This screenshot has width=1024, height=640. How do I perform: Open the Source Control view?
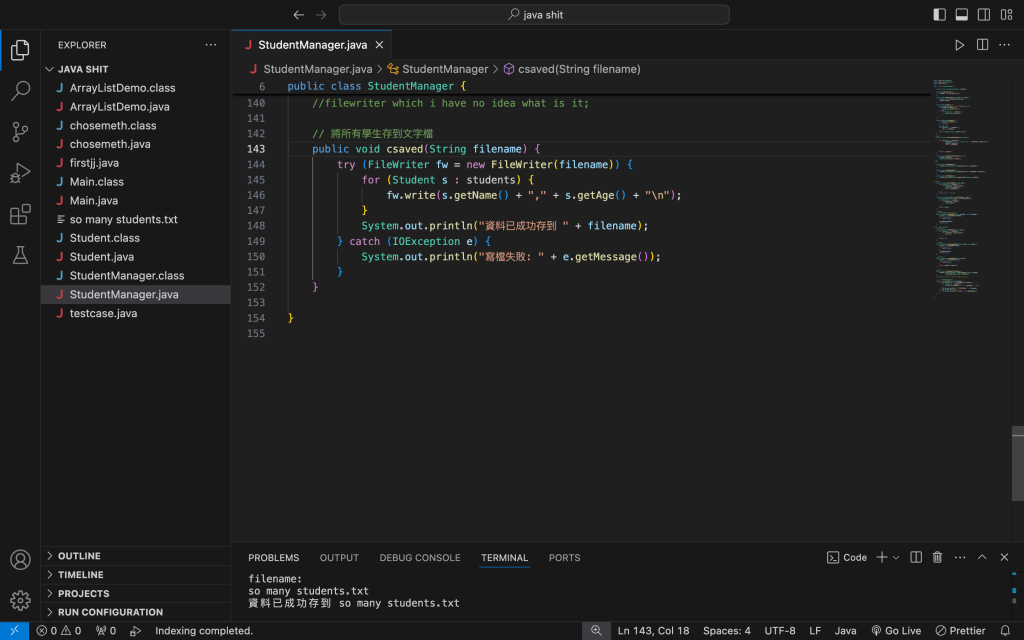pyautogui.click(x=20, y=132)
